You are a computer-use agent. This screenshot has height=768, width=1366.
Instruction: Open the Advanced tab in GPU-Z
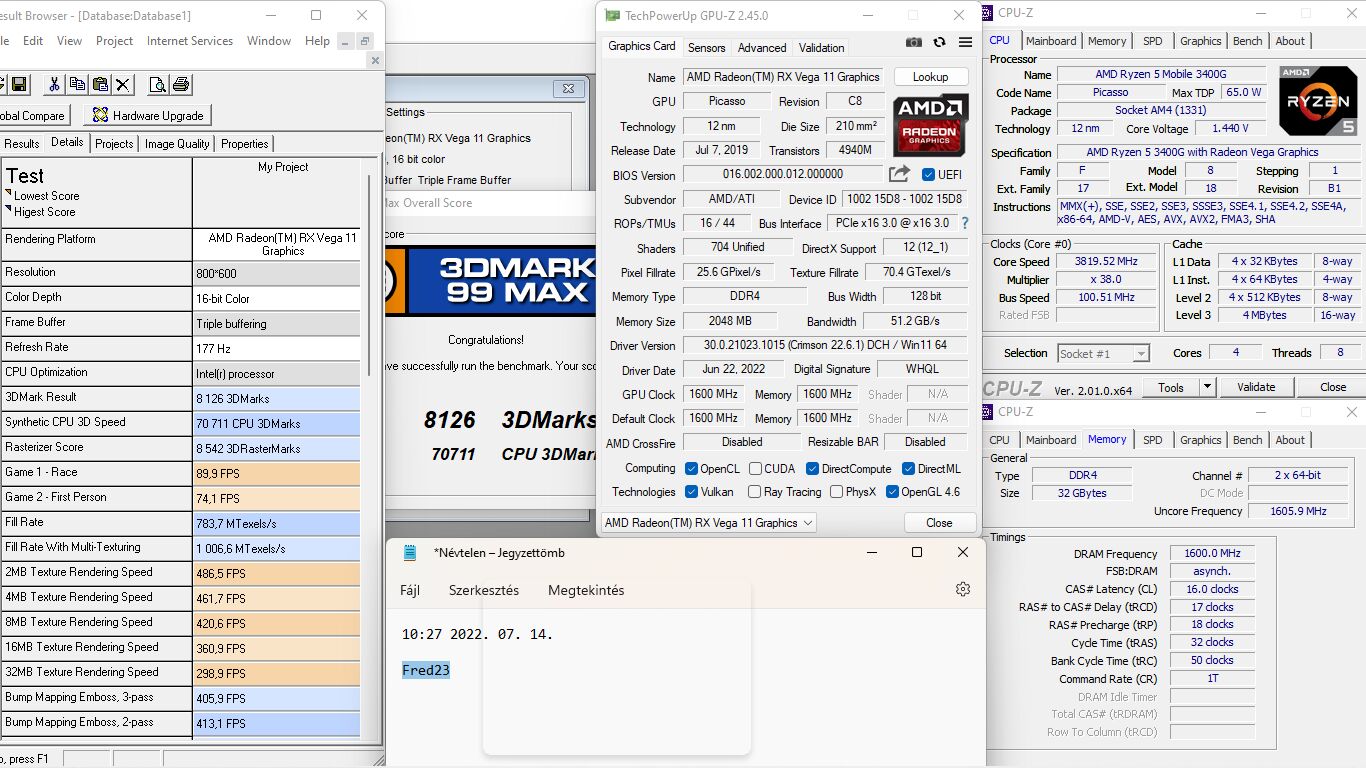(762, 47)
